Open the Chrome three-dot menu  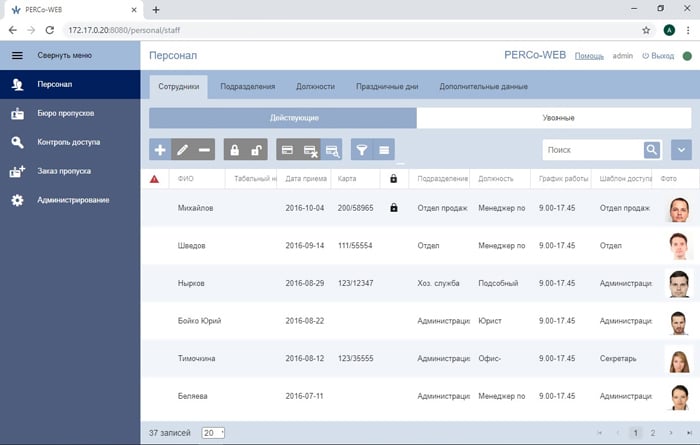[x=688, y=30]
